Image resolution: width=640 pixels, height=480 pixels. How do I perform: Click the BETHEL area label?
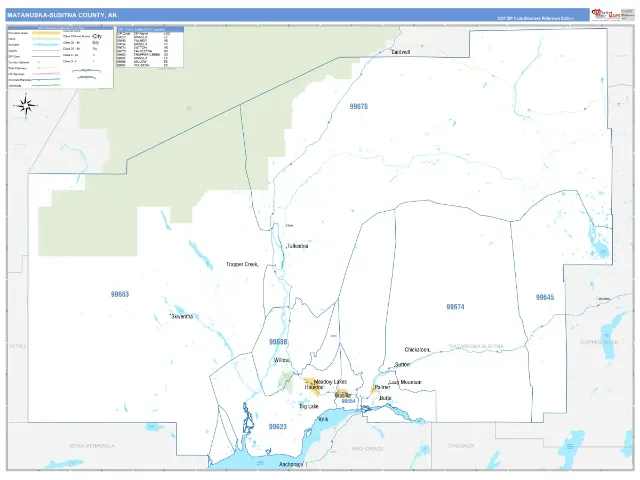[18, 346]
